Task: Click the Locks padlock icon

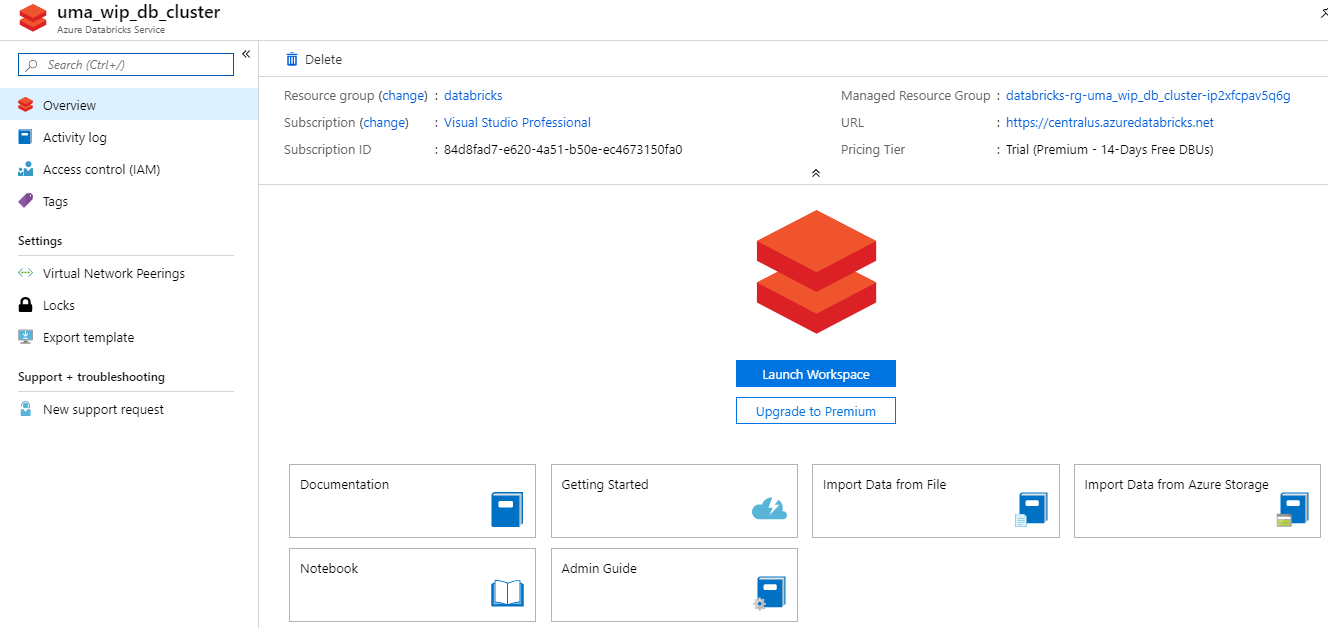Action: [x=26, y=305]
